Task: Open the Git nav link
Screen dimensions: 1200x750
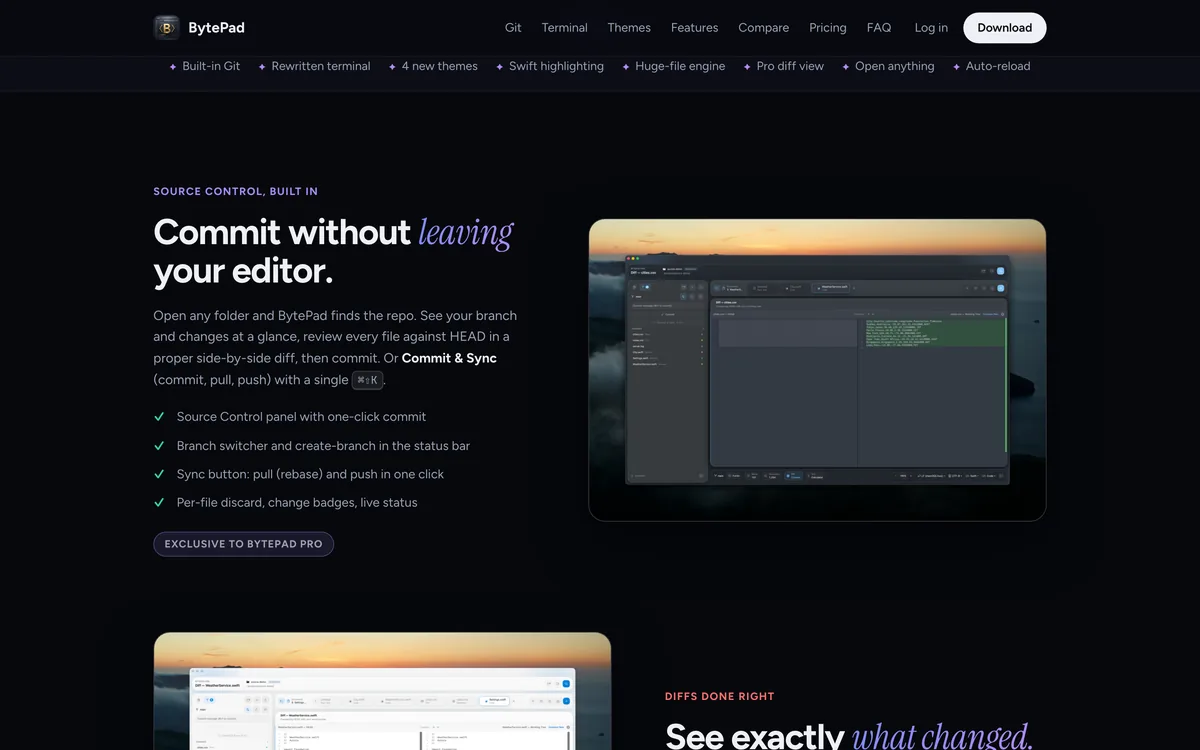Action: (x=513, y=28)
